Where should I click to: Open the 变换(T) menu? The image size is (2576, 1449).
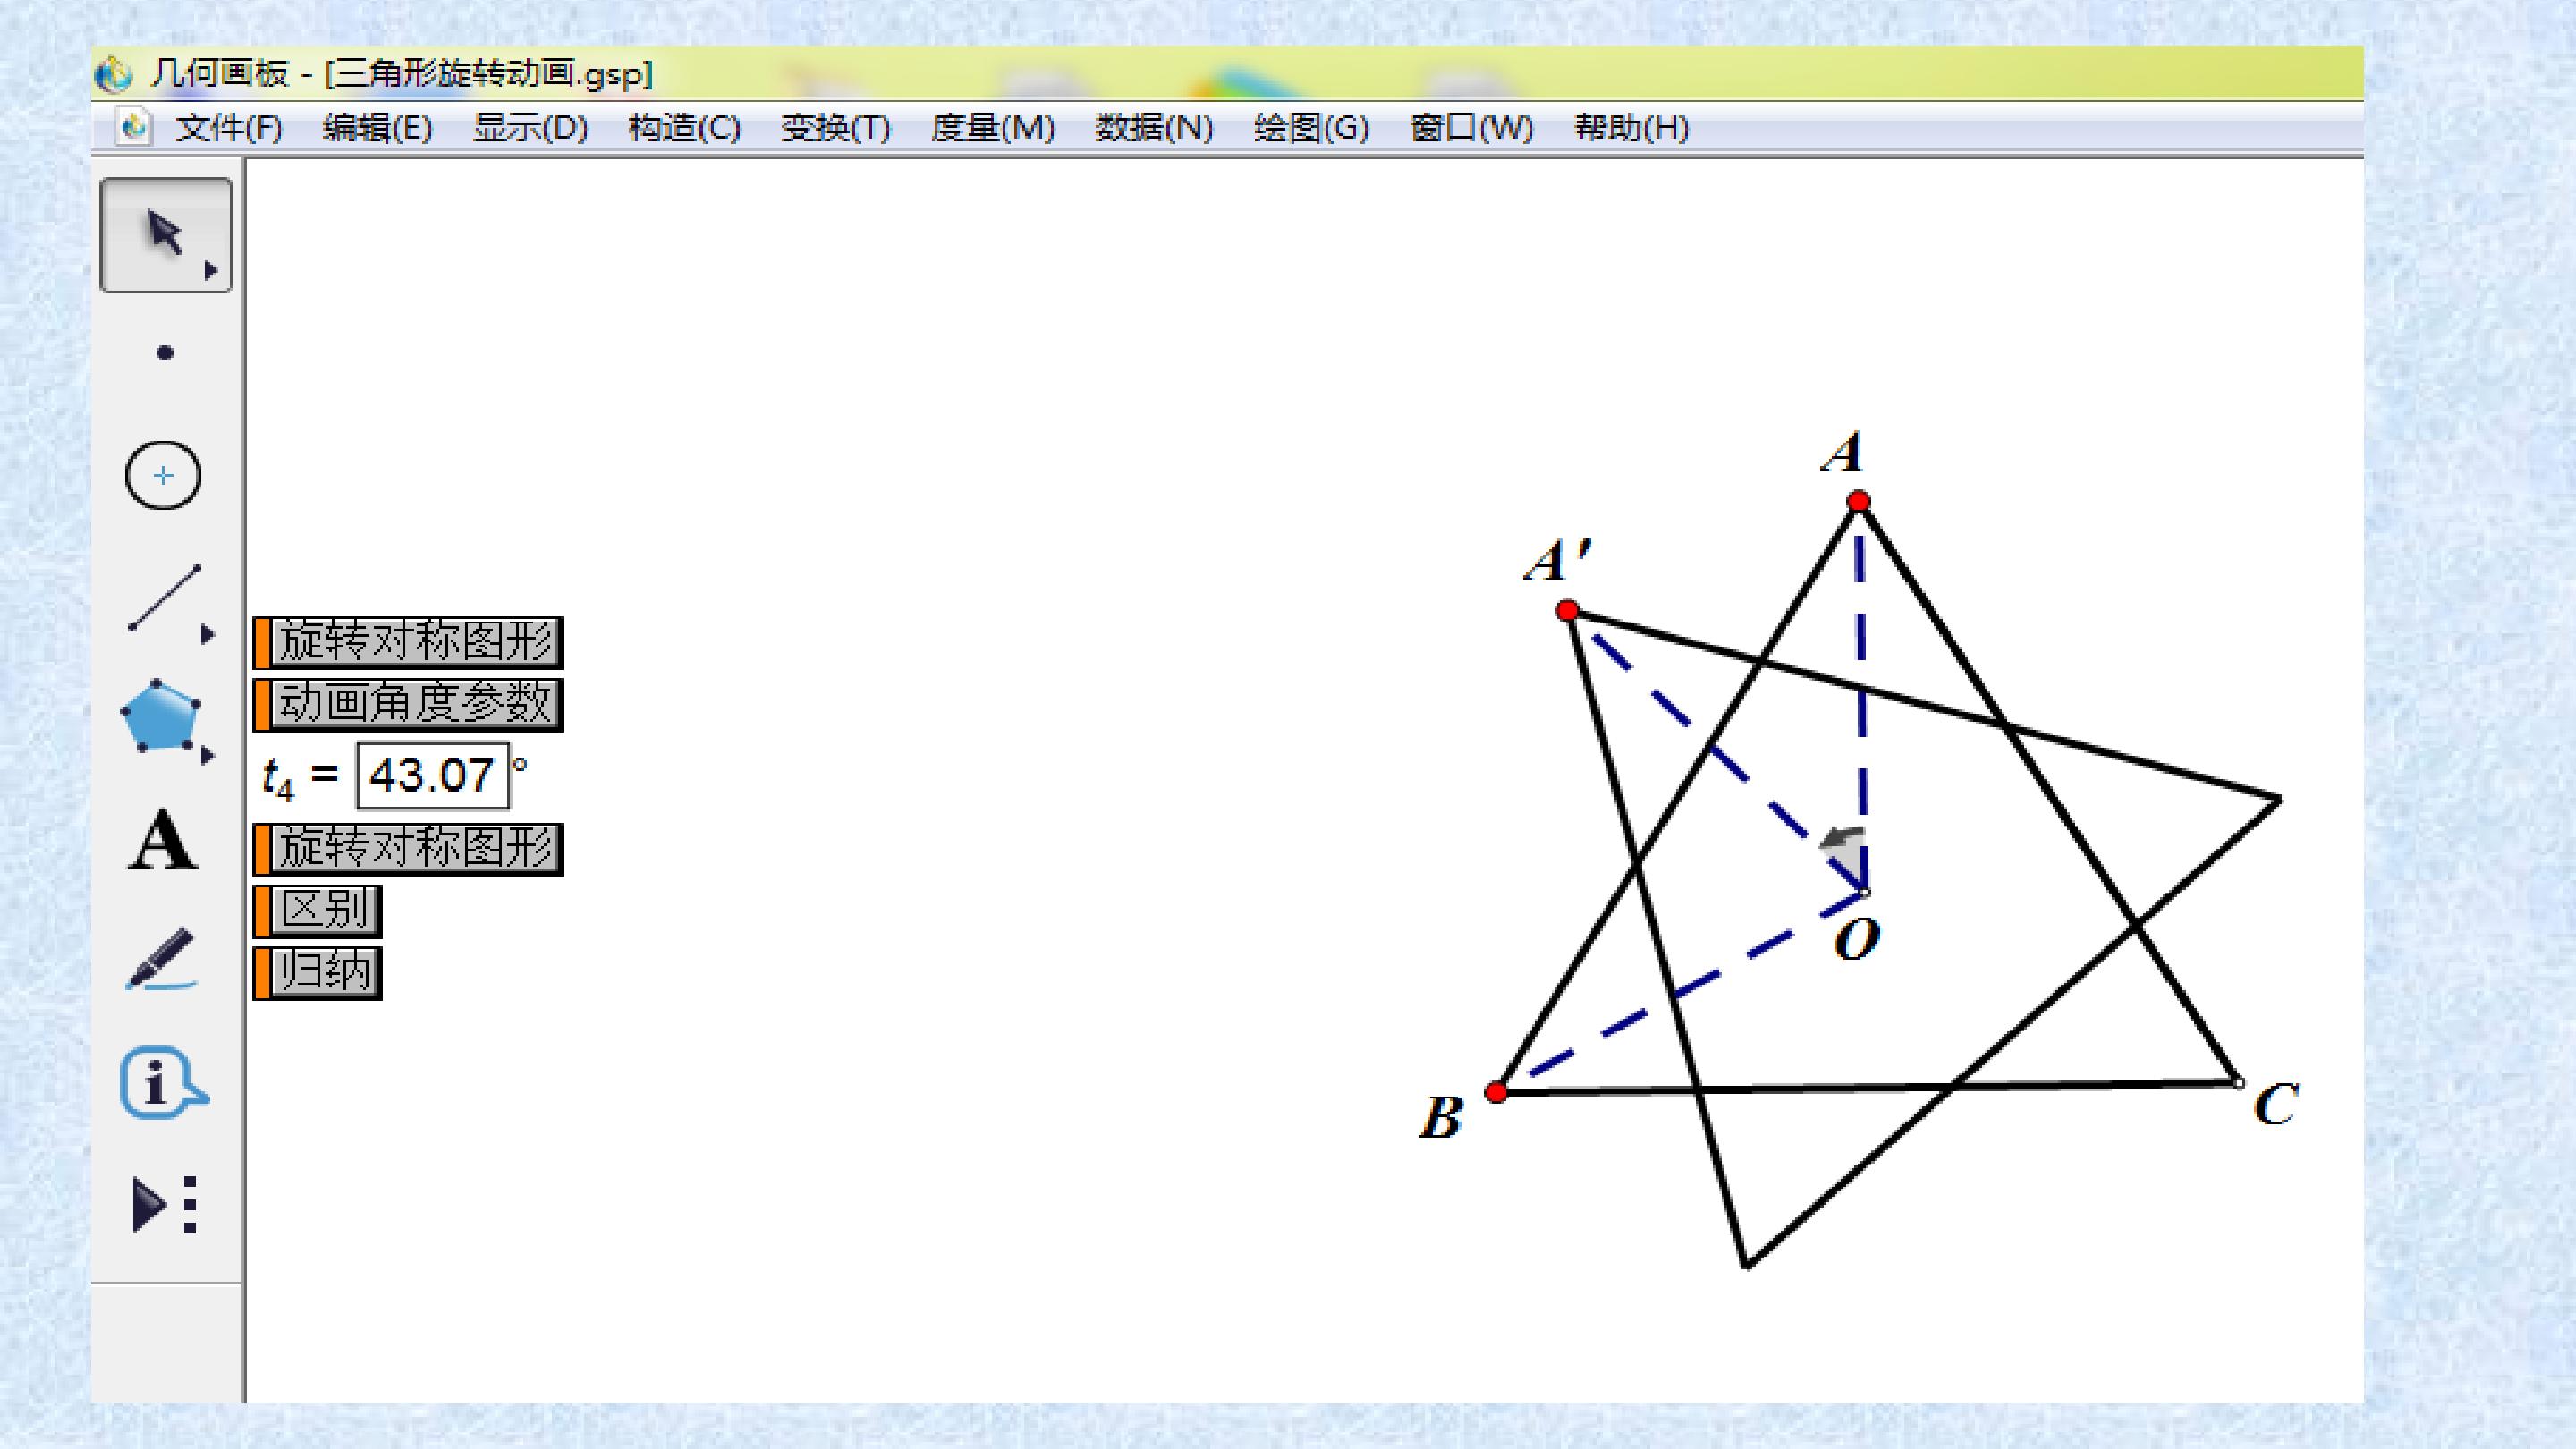pos(835,128)
